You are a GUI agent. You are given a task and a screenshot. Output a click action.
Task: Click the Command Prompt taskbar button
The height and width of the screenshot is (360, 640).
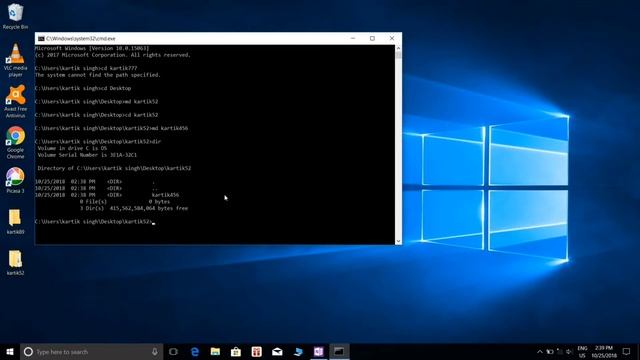pos(339,351)
